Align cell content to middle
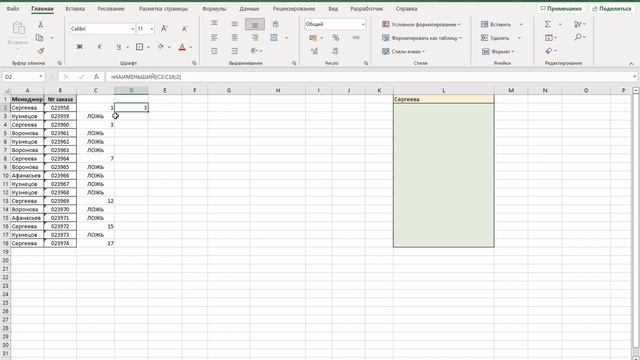Screen dimensions: 640x360 235,24
